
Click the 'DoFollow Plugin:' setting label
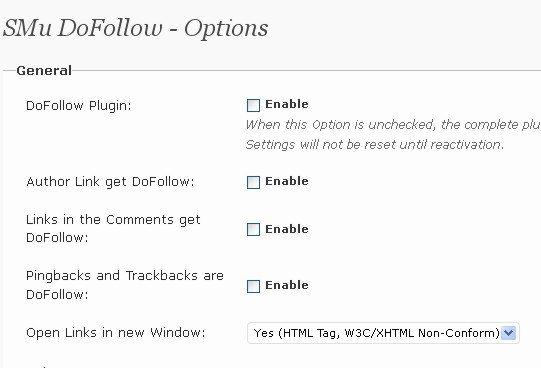79,106
